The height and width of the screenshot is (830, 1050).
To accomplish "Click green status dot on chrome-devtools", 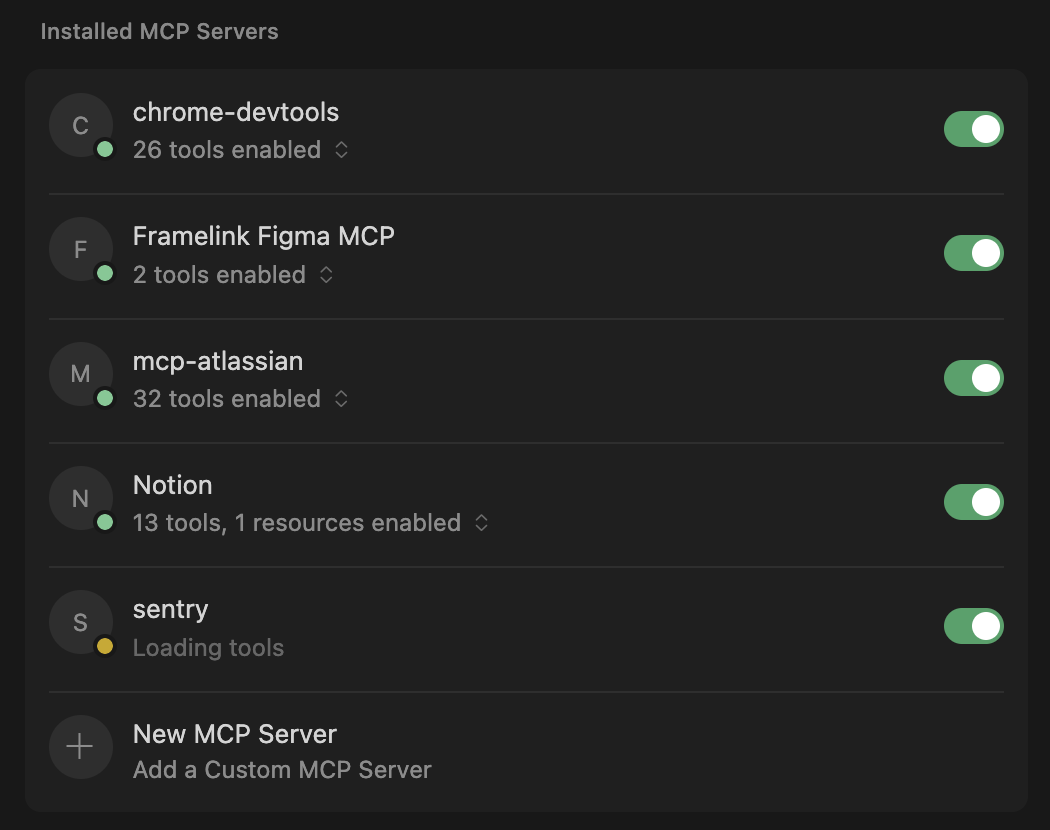I will tap(104, 149).
